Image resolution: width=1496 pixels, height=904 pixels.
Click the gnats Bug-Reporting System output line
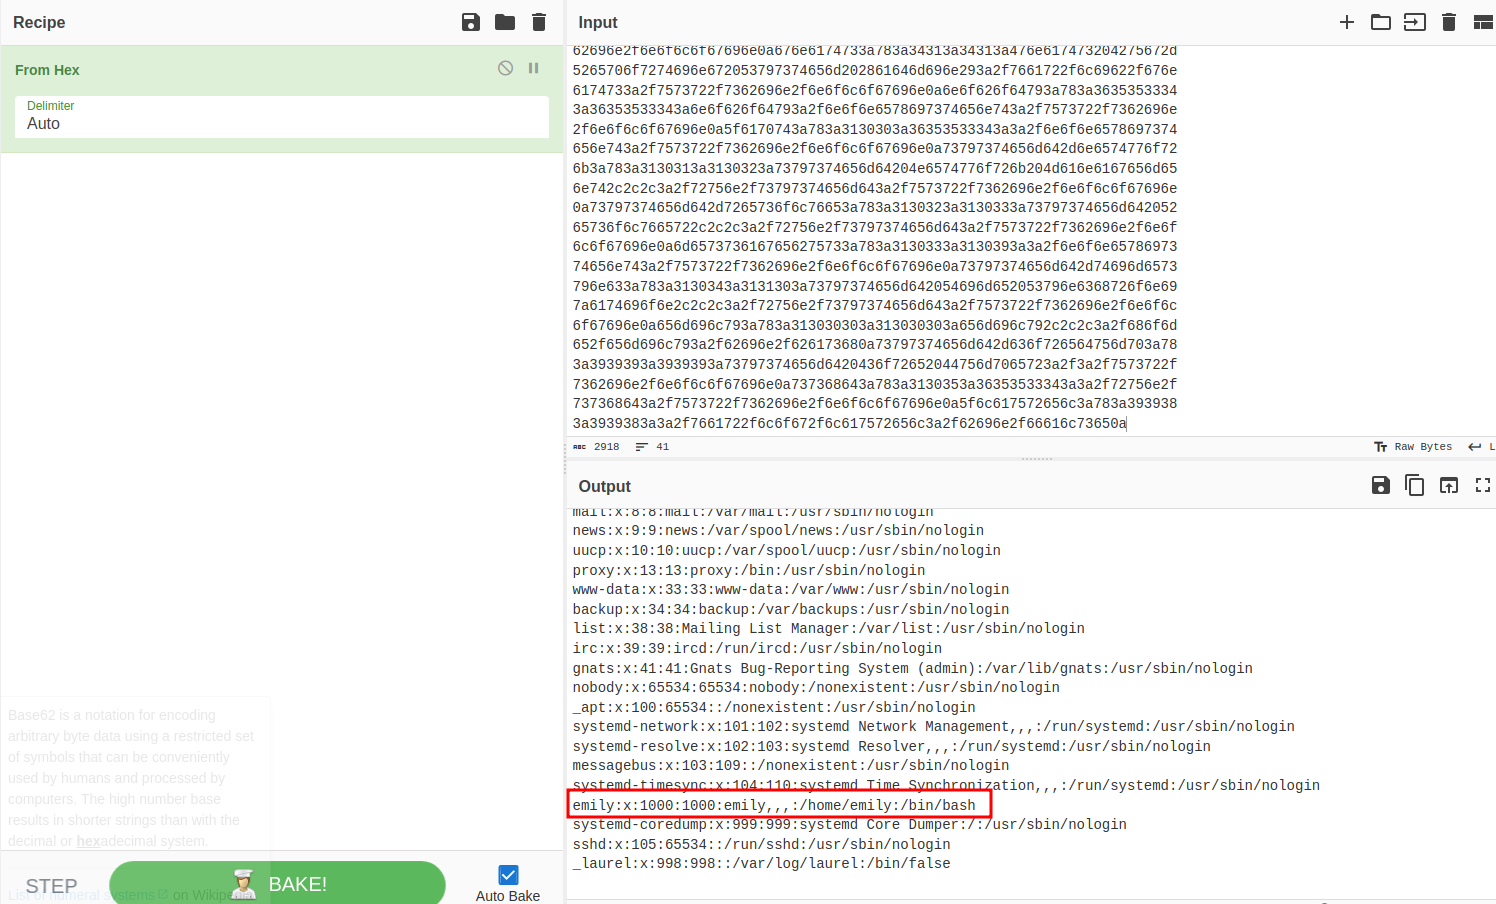[912, 668]
